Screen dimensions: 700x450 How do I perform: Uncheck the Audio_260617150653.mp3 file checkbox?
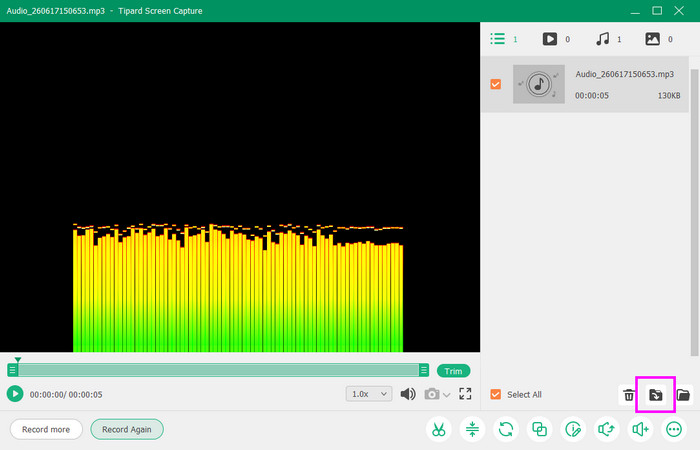point(496,84)
